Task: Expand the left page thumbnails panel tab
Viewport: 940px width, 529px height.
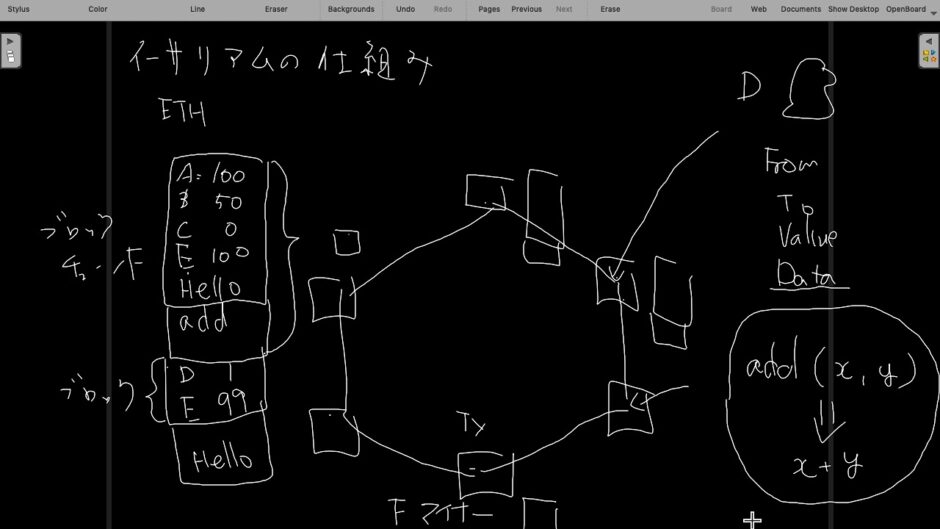Action: coord(10,50)
